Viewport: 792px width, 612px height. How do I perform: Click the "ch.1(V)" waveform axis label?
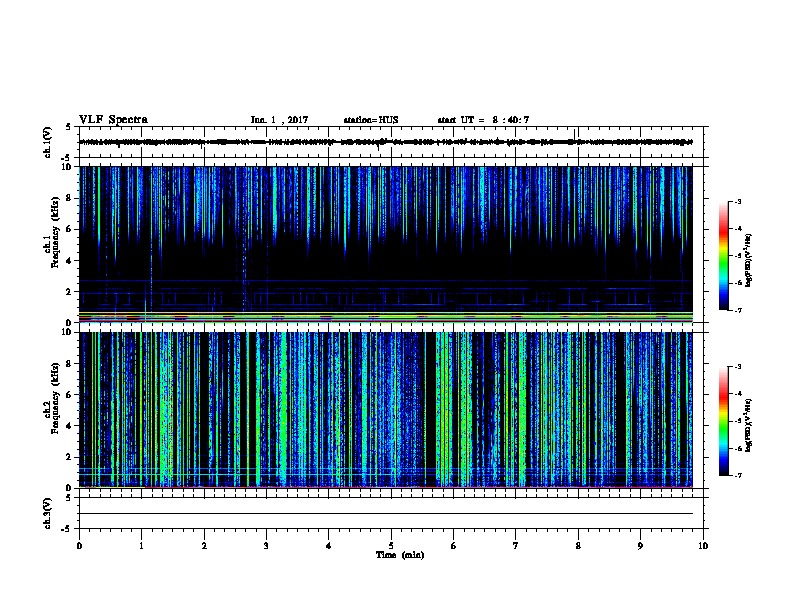[48, 142]
